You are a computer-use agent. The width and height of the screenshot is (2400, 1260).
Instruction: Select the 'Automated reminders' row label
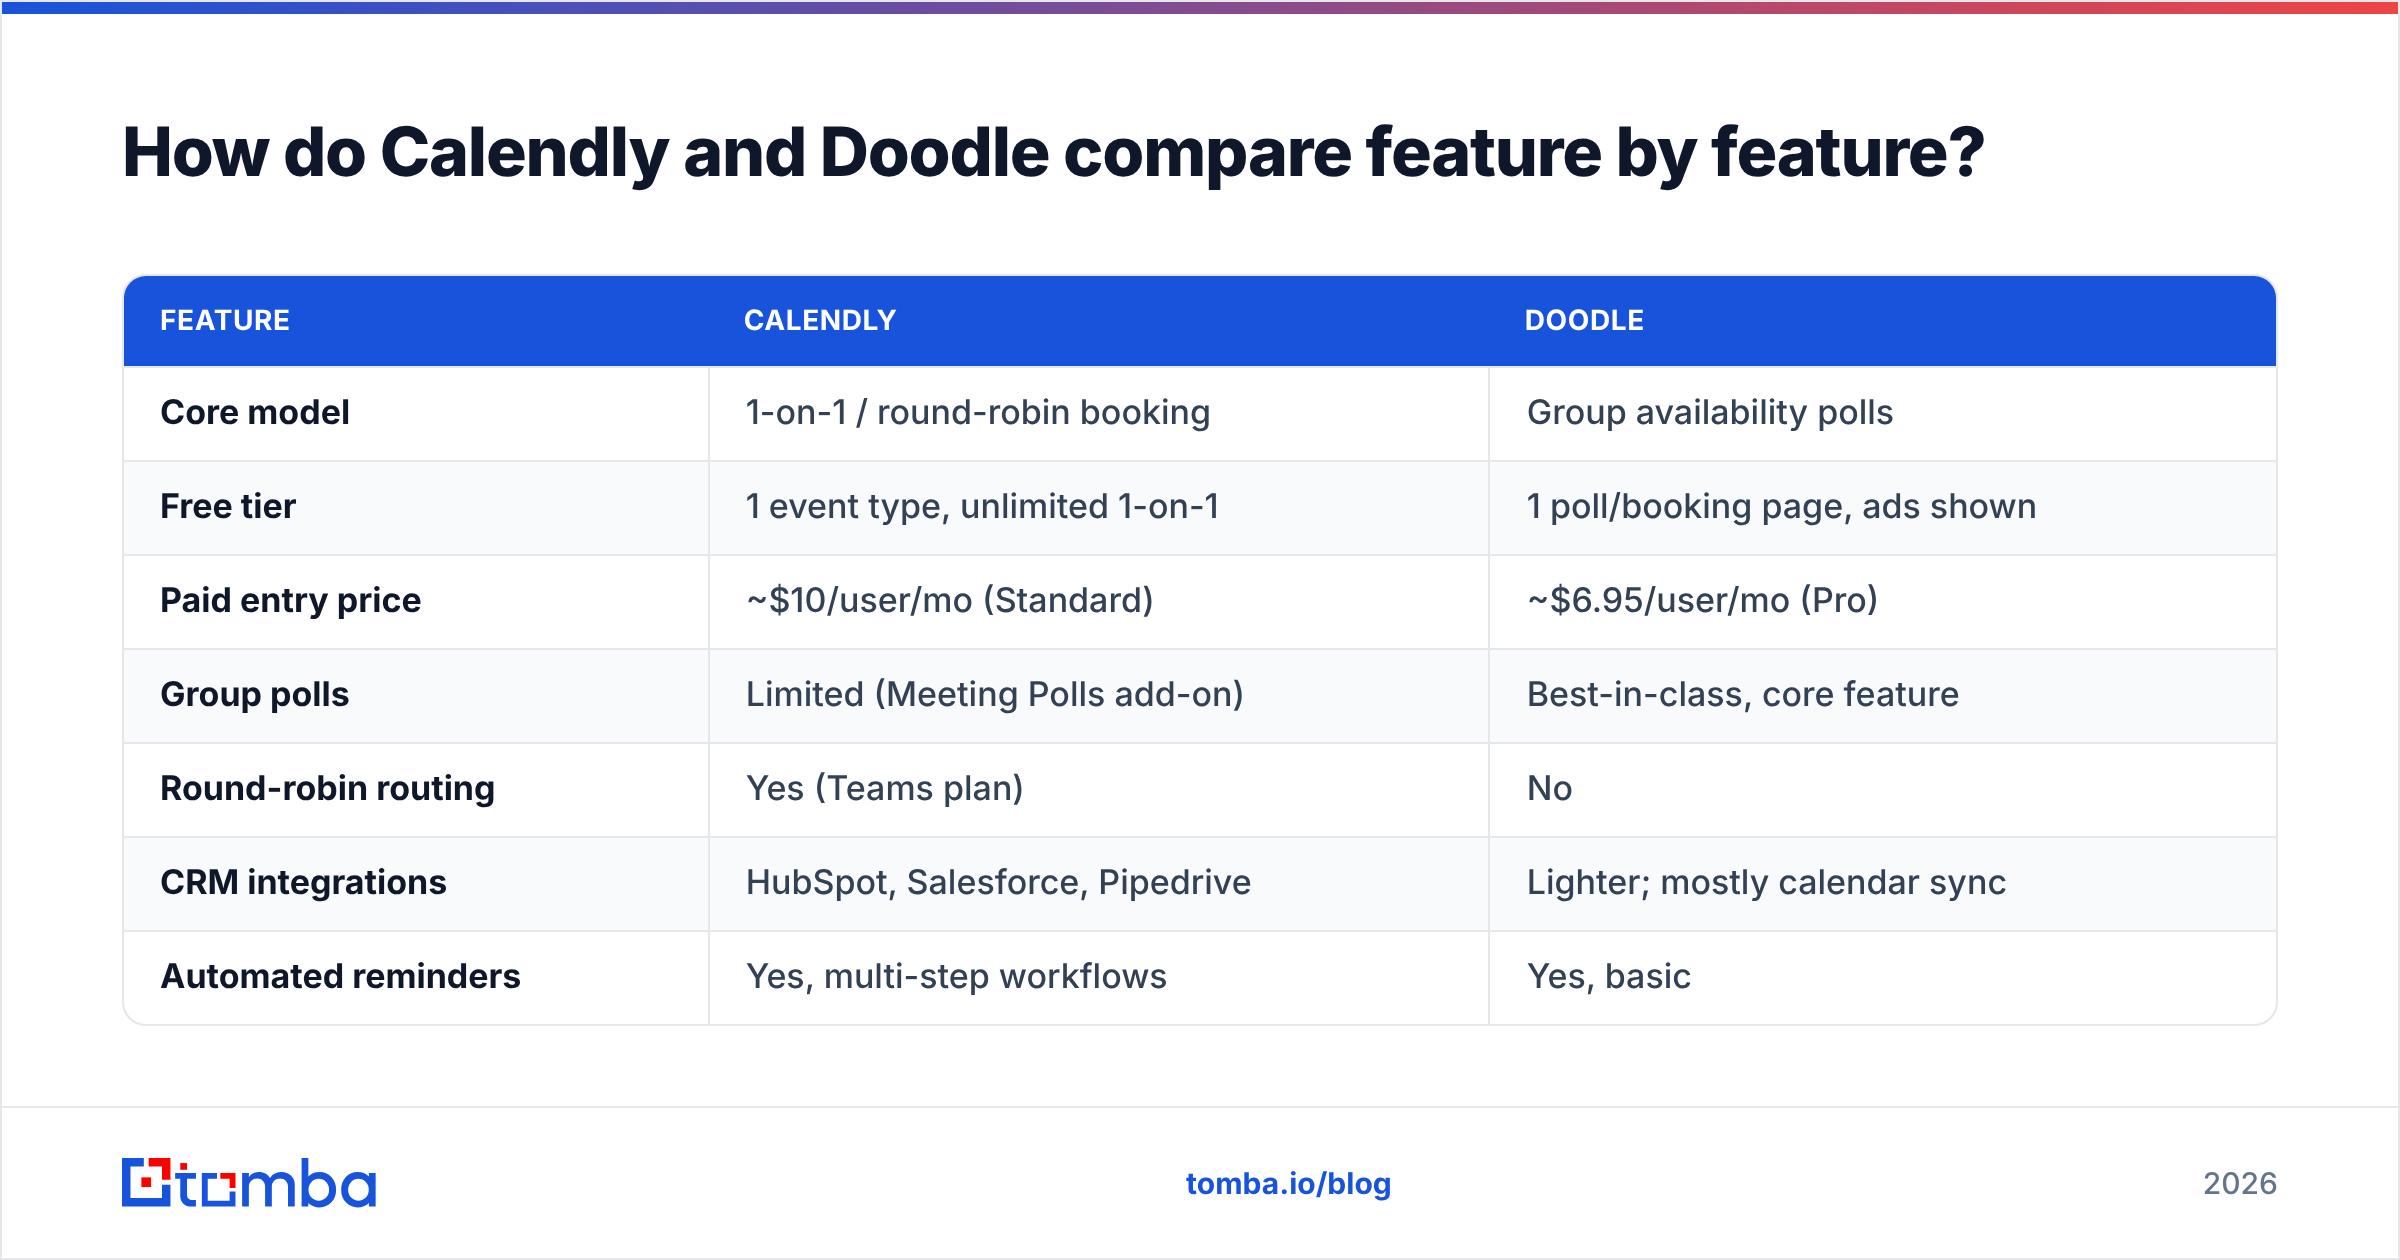[341, 976]
